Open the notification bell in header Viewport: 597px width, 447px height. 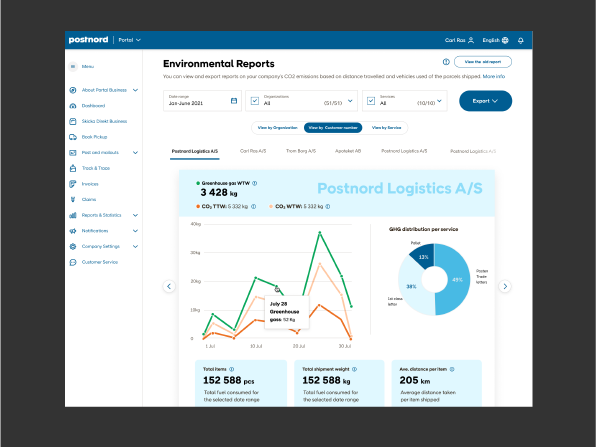pos(520,40)
